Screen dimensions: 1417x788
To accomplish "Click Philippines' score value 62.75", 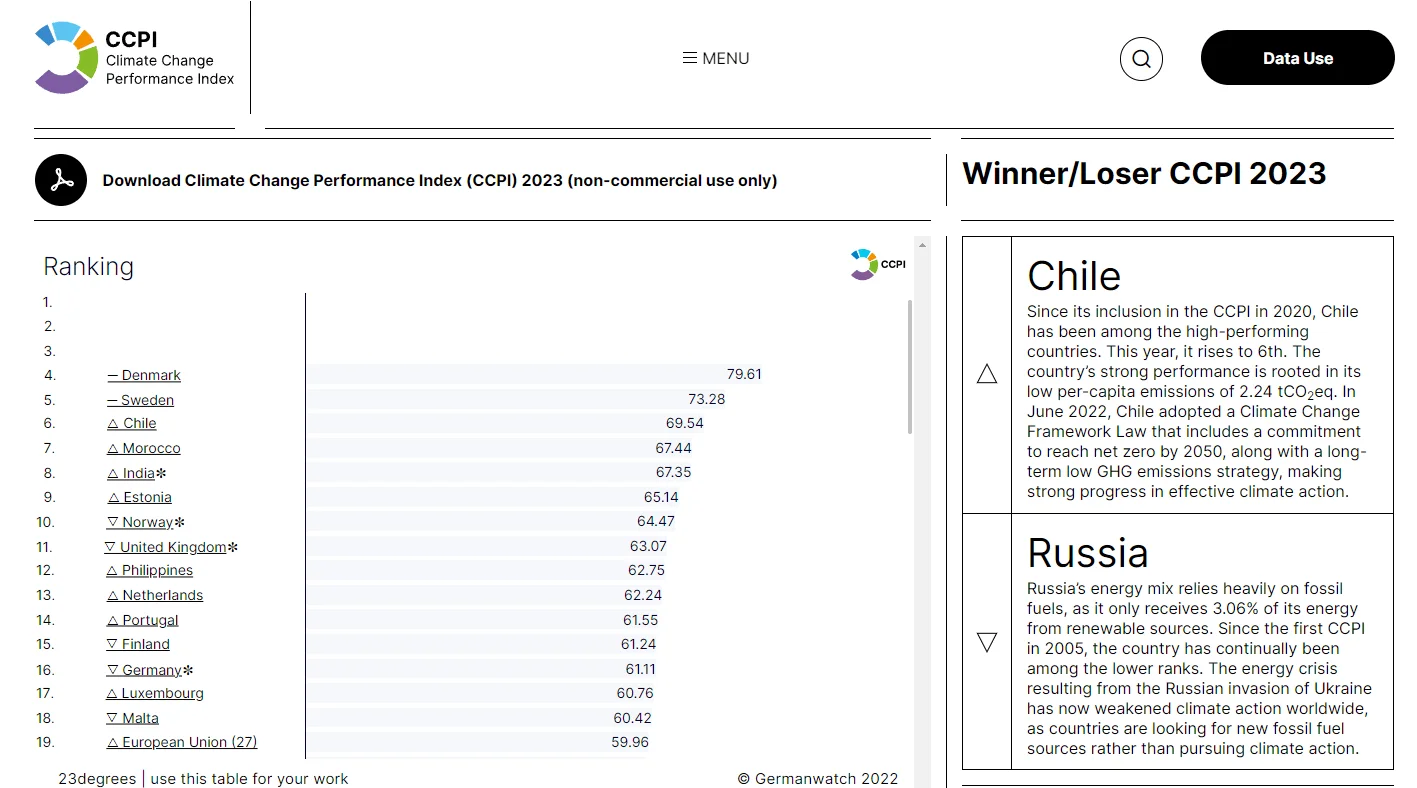I will (x=646, y=570).
